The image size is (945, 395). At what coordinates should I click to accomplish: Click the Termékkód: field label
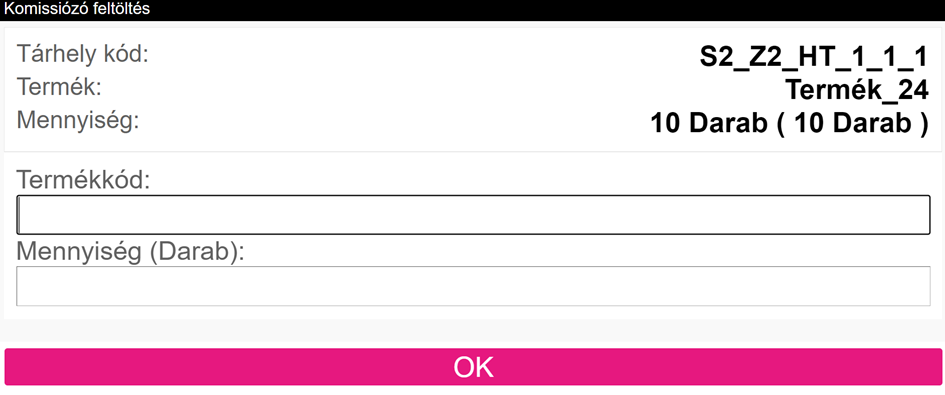pyautogui.click(x=83, y=180)
